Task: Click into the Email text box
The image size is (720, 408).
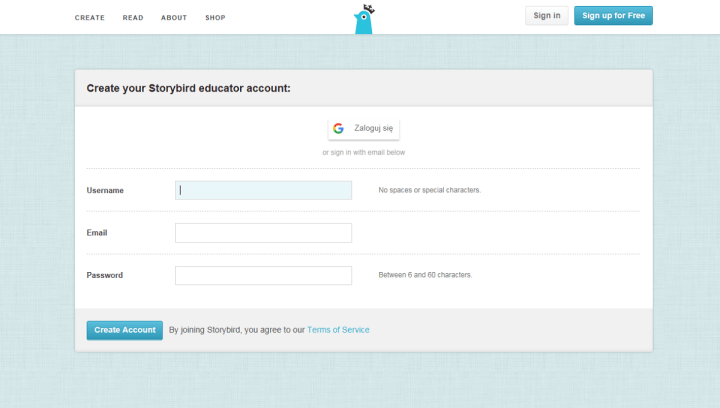Action: (263, 233)
